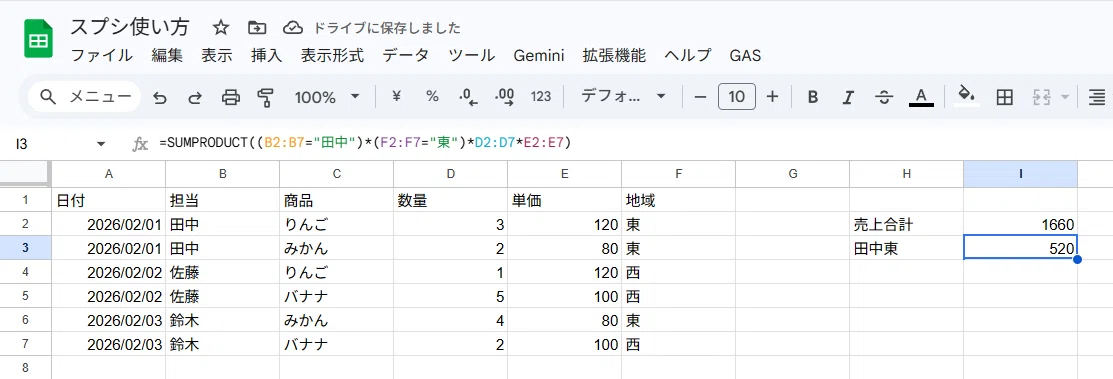Select the paint format roller
The width and height of the screenshot is (1113, 379).
coord(265,97)
